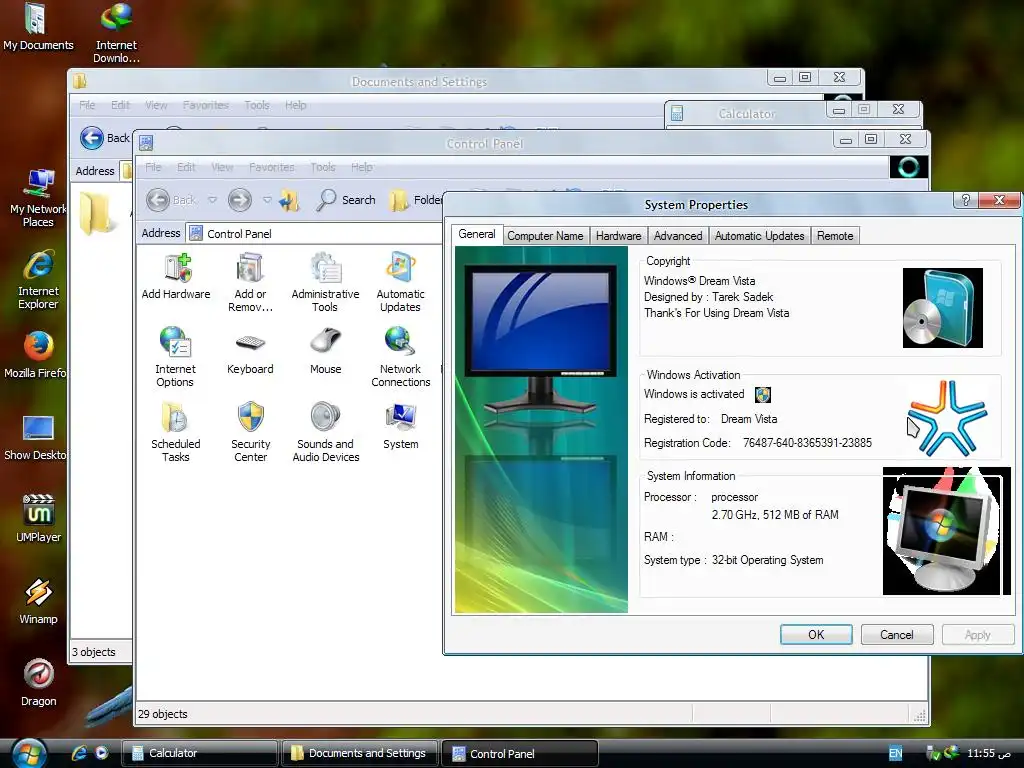Open the Add Hardware applet
Viewport: 1024px width, 768px height.
coord(176,276)
